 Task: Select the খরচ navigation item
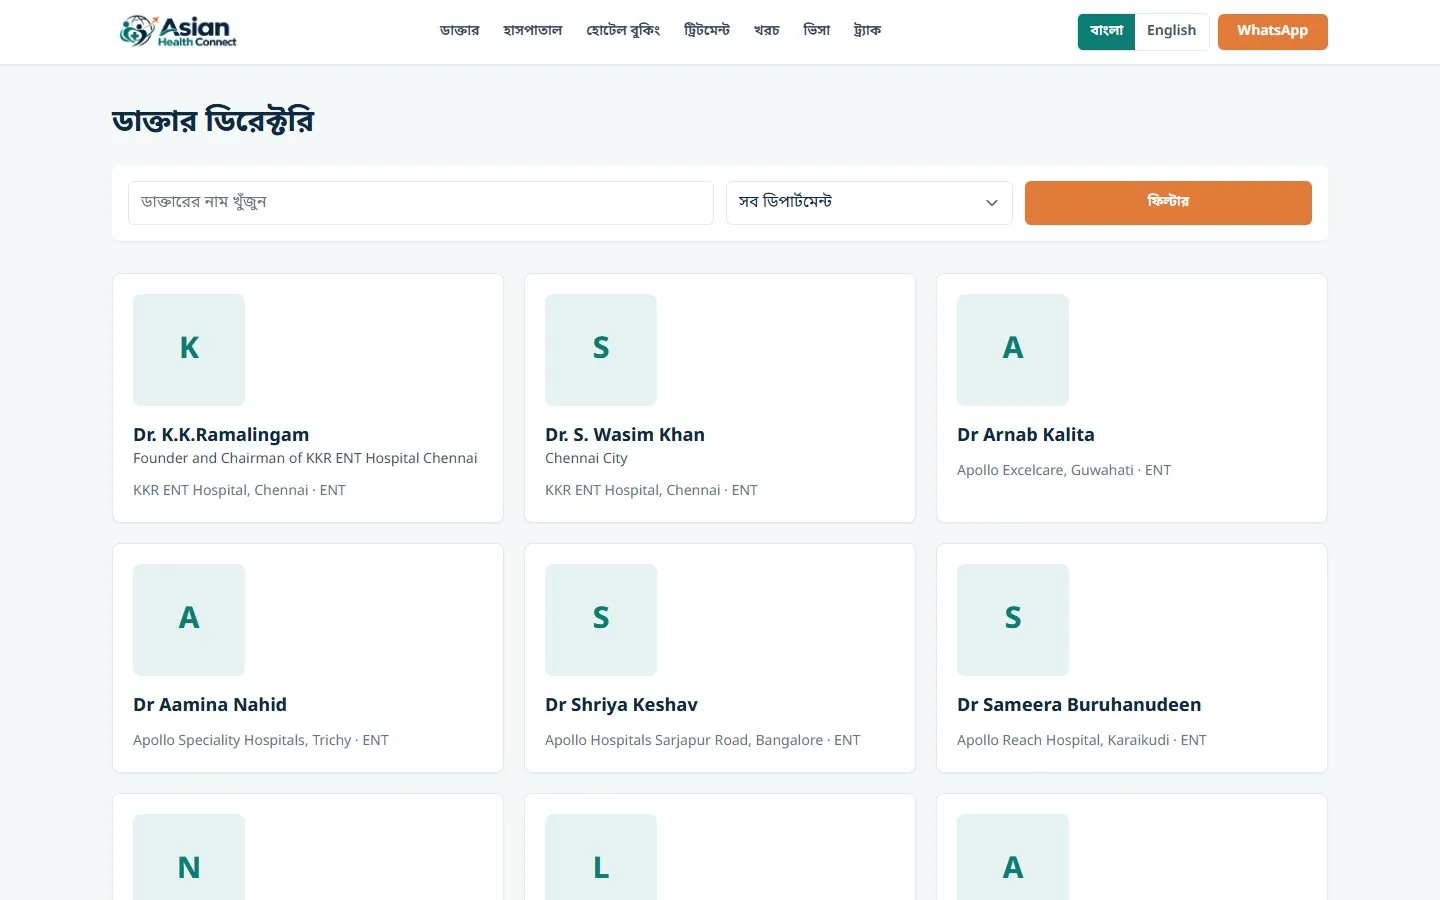[767, 31]
